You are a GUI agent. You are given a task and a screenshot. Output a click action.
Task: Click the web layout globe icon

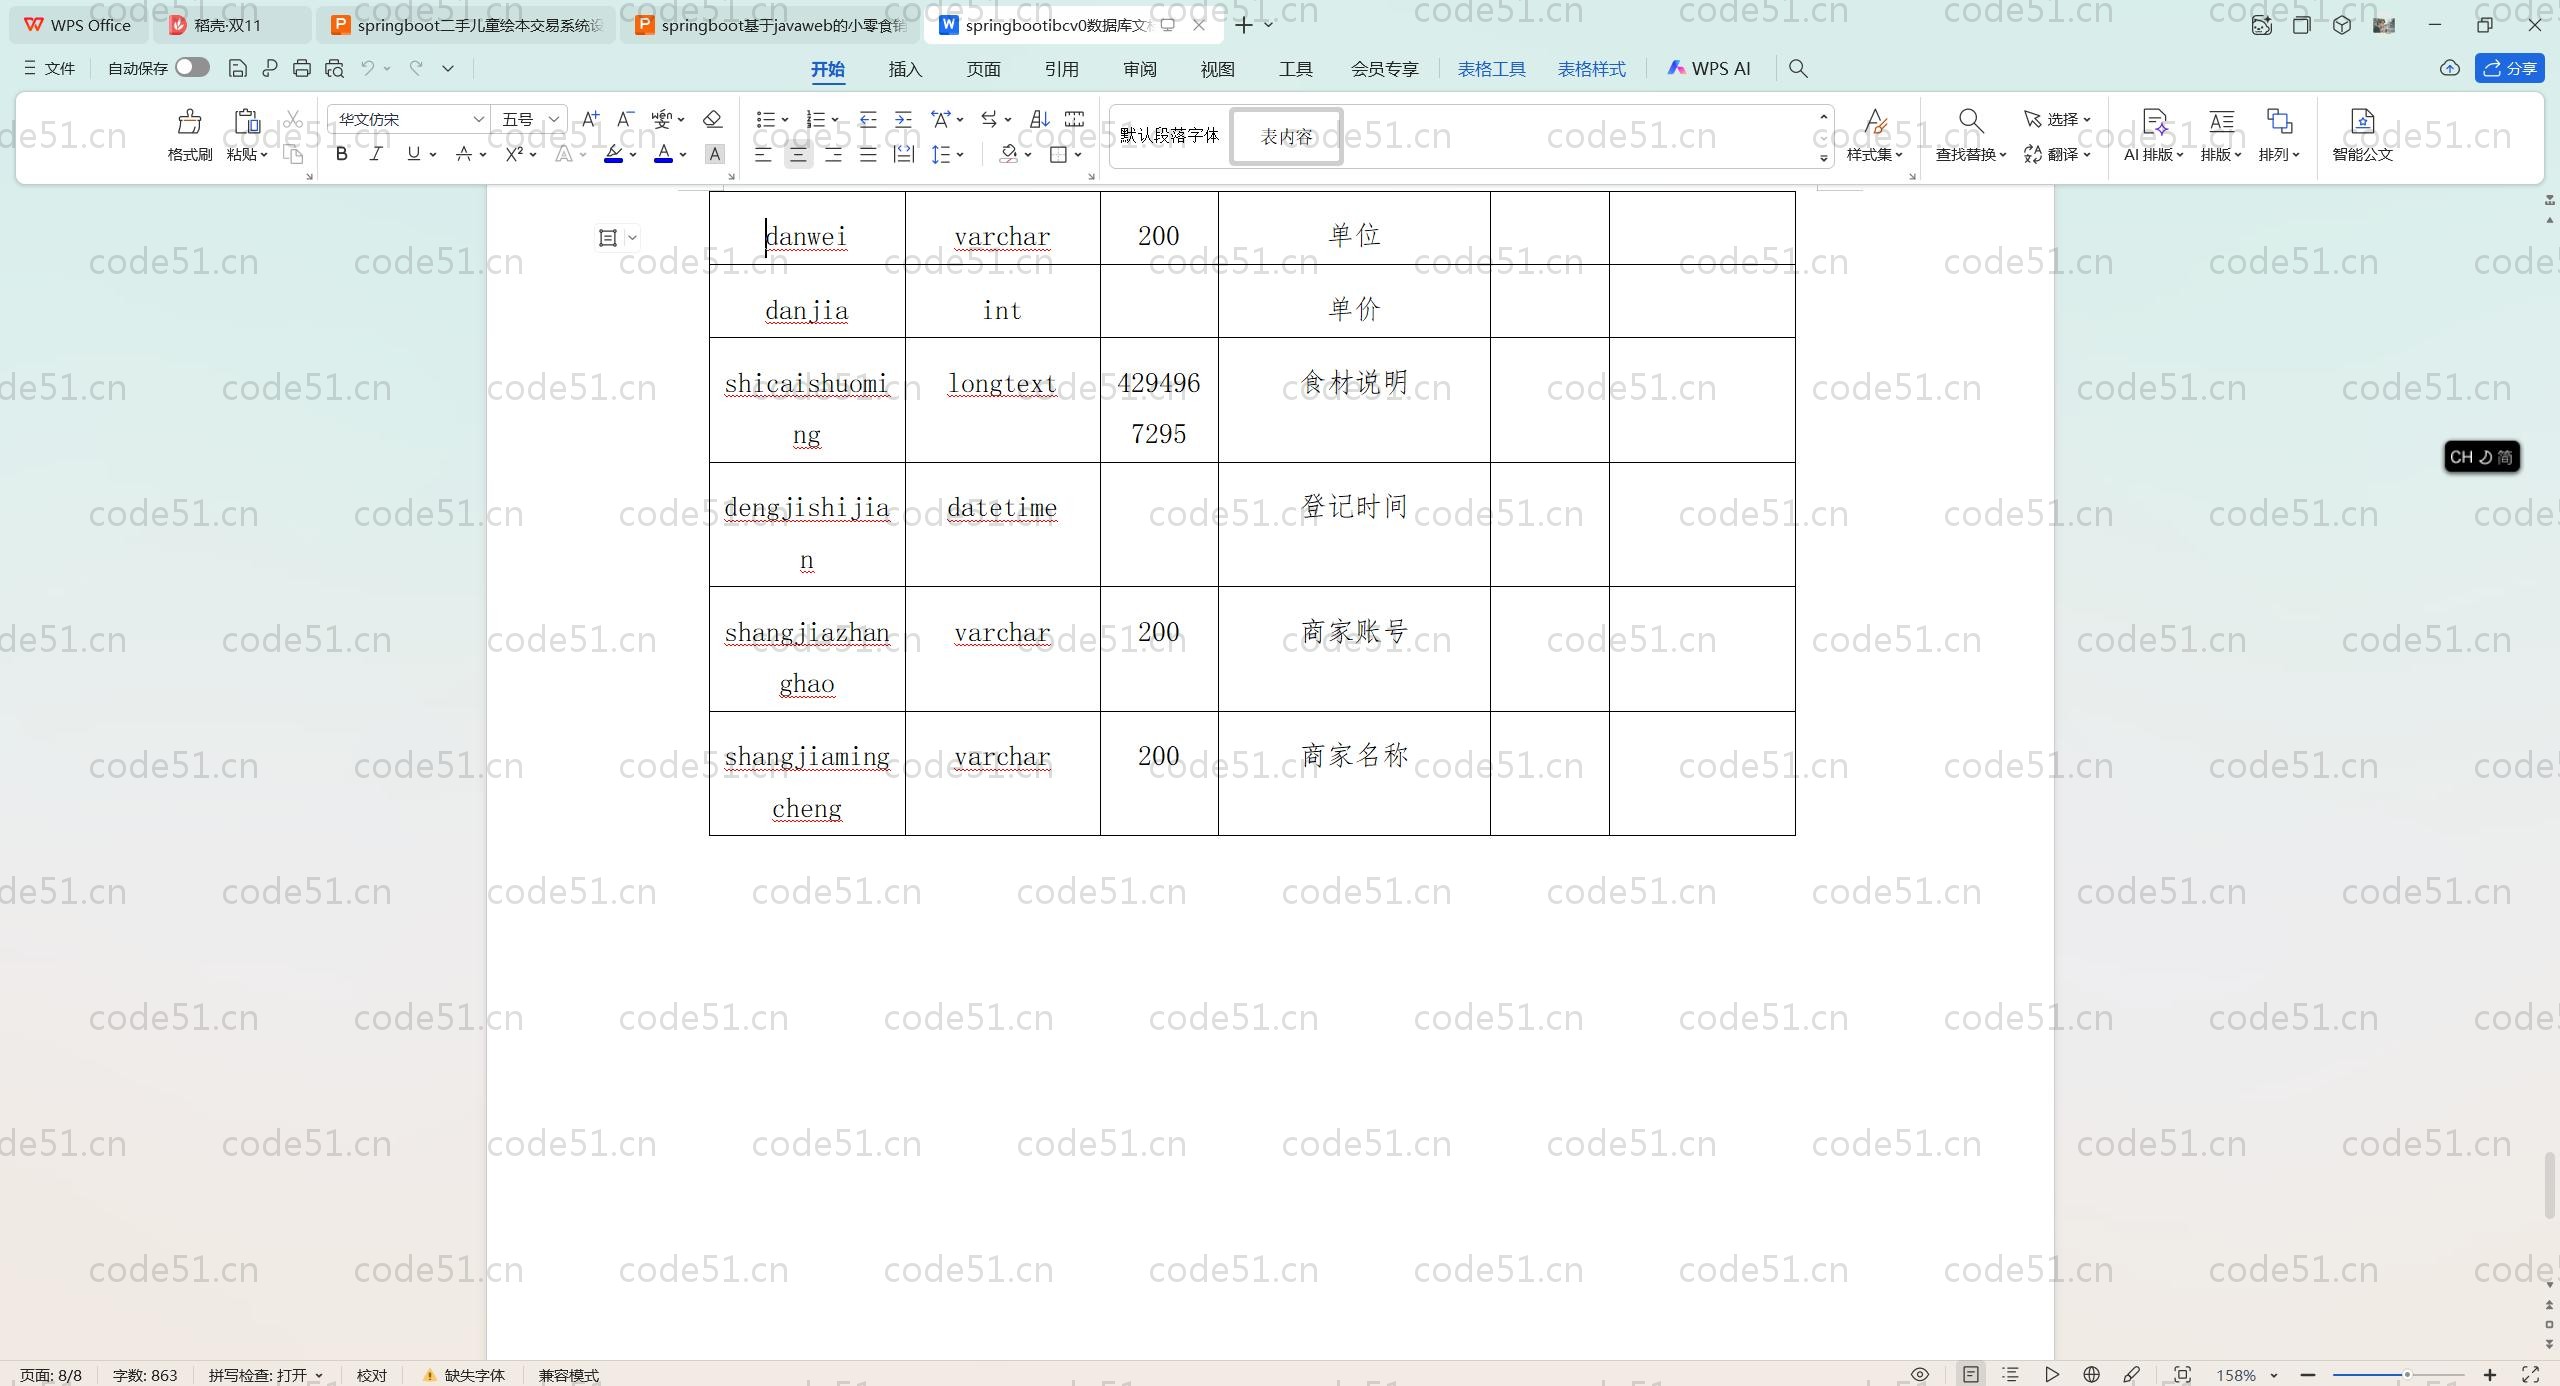point(2091,1375)
